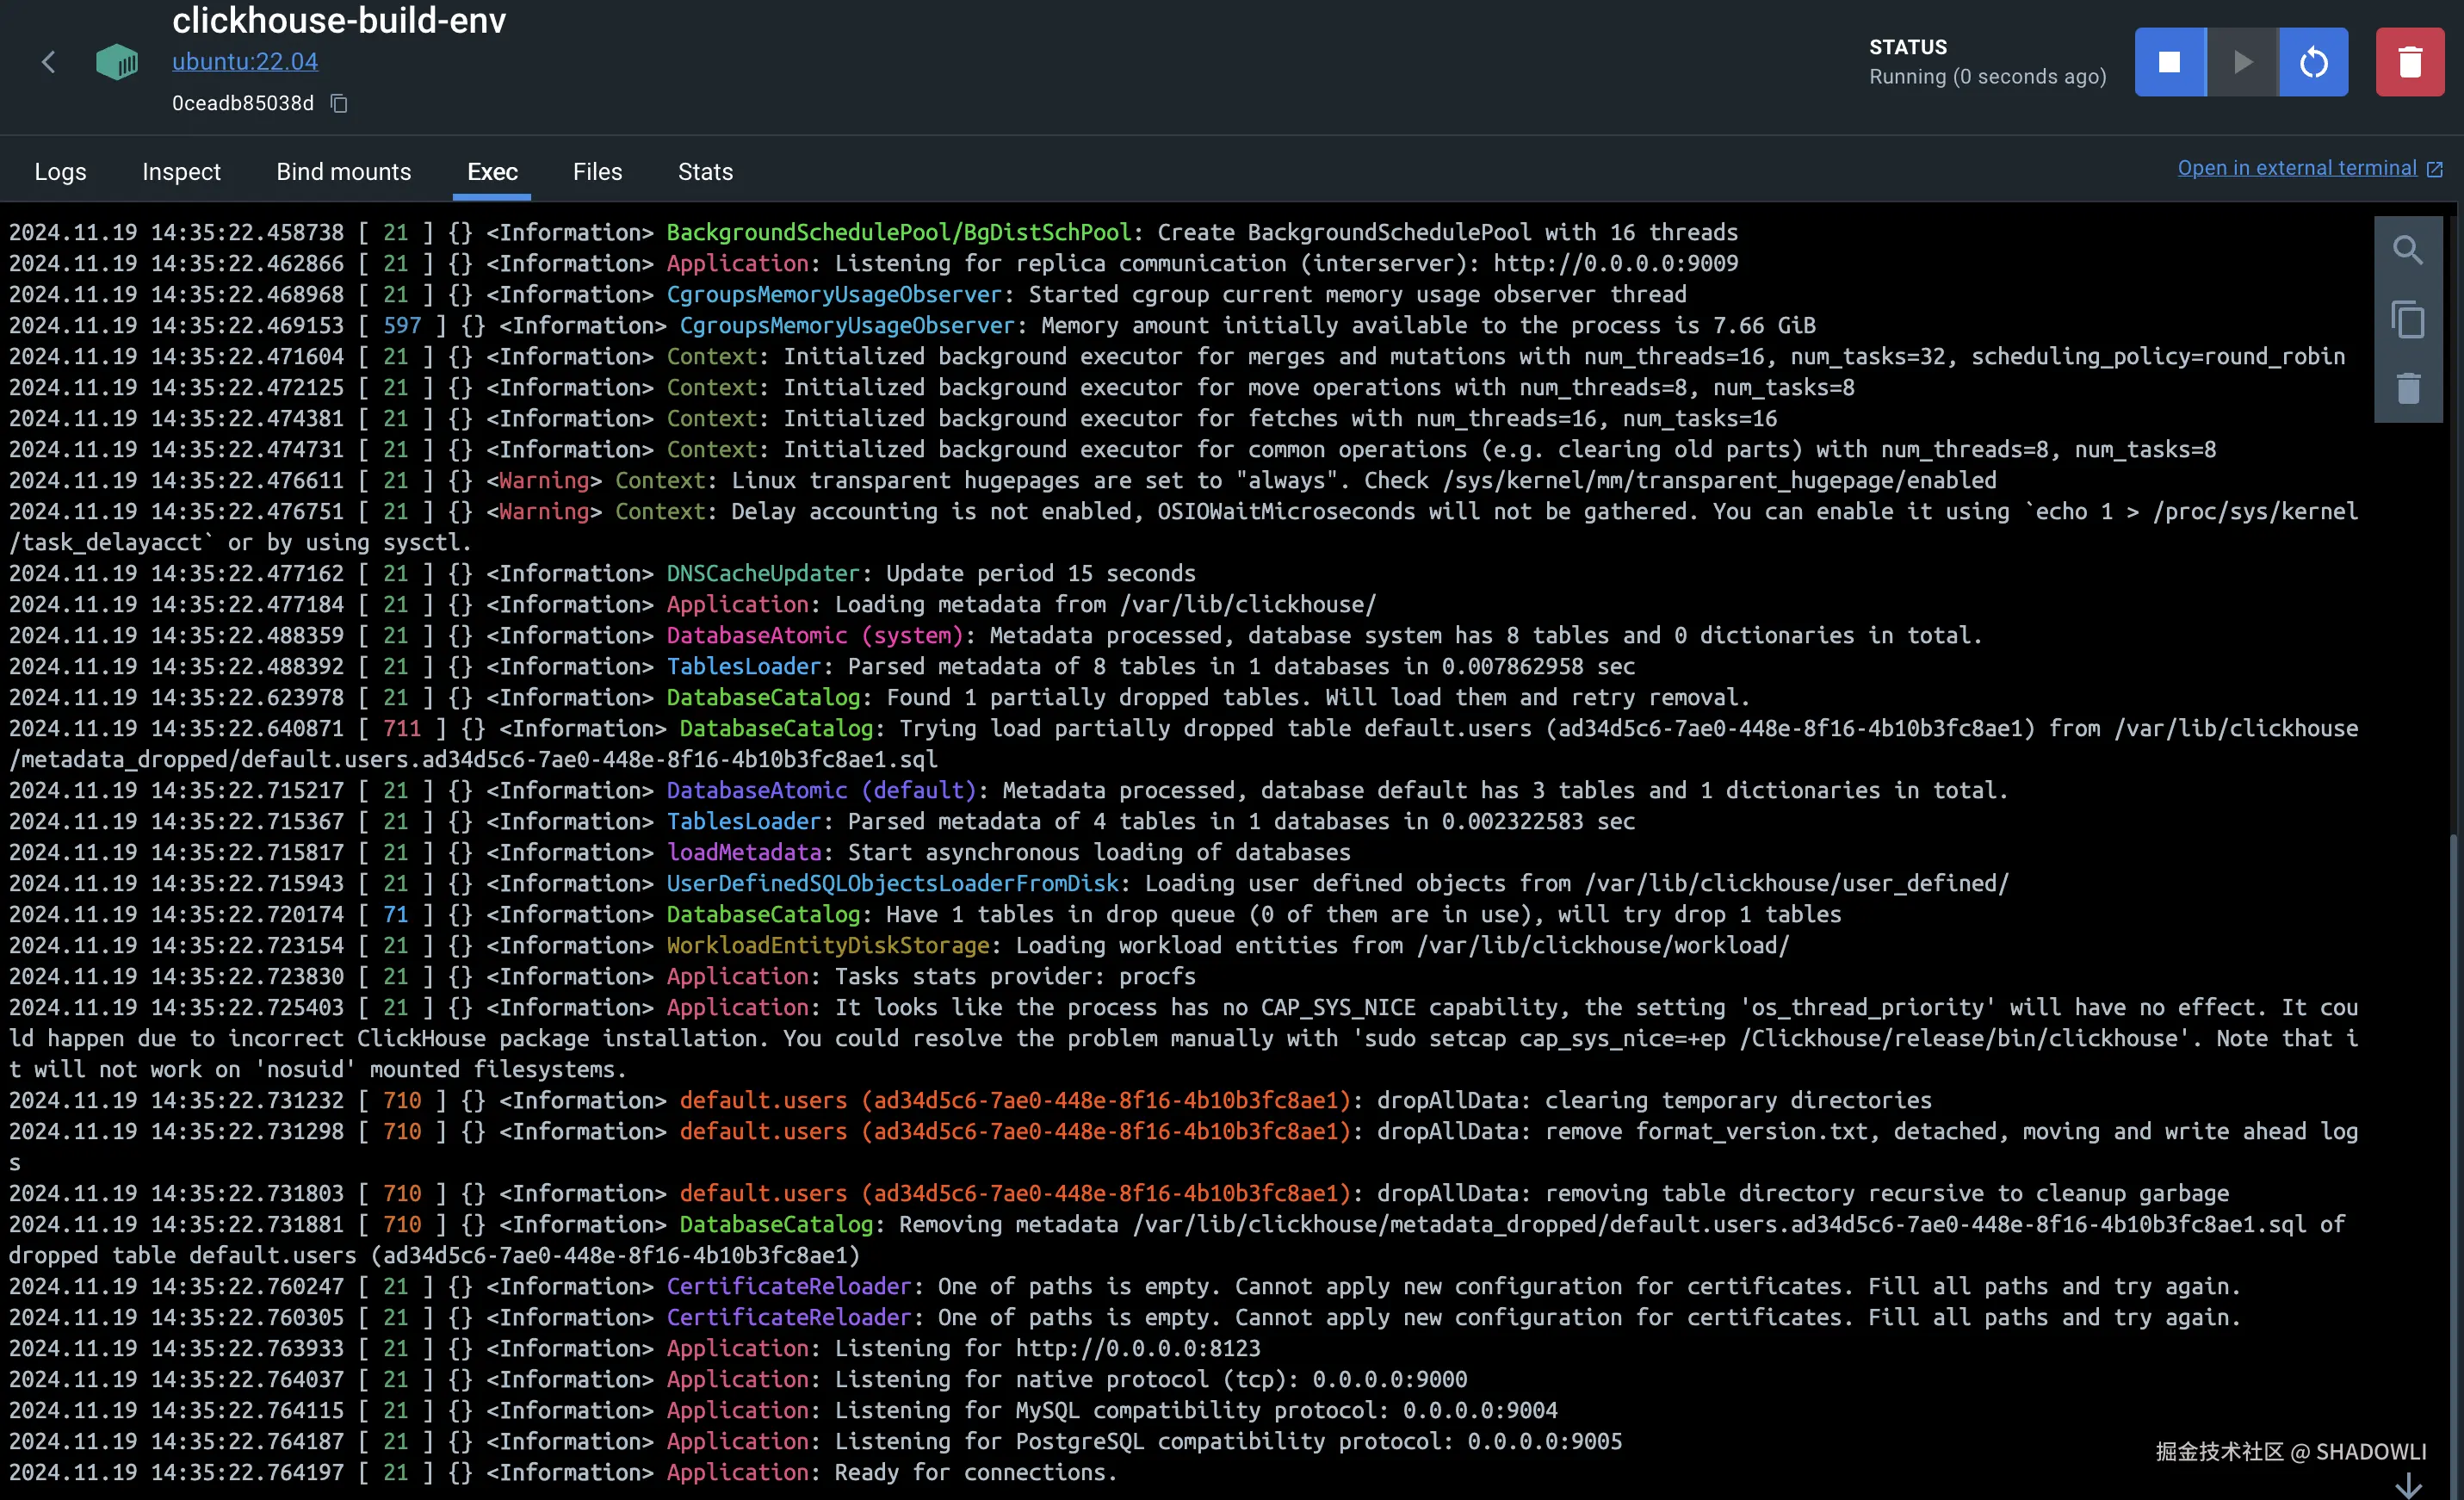Viewport: 2464px width, 1500px height.
Task: Restart the container
Action: click(2313, 62)
